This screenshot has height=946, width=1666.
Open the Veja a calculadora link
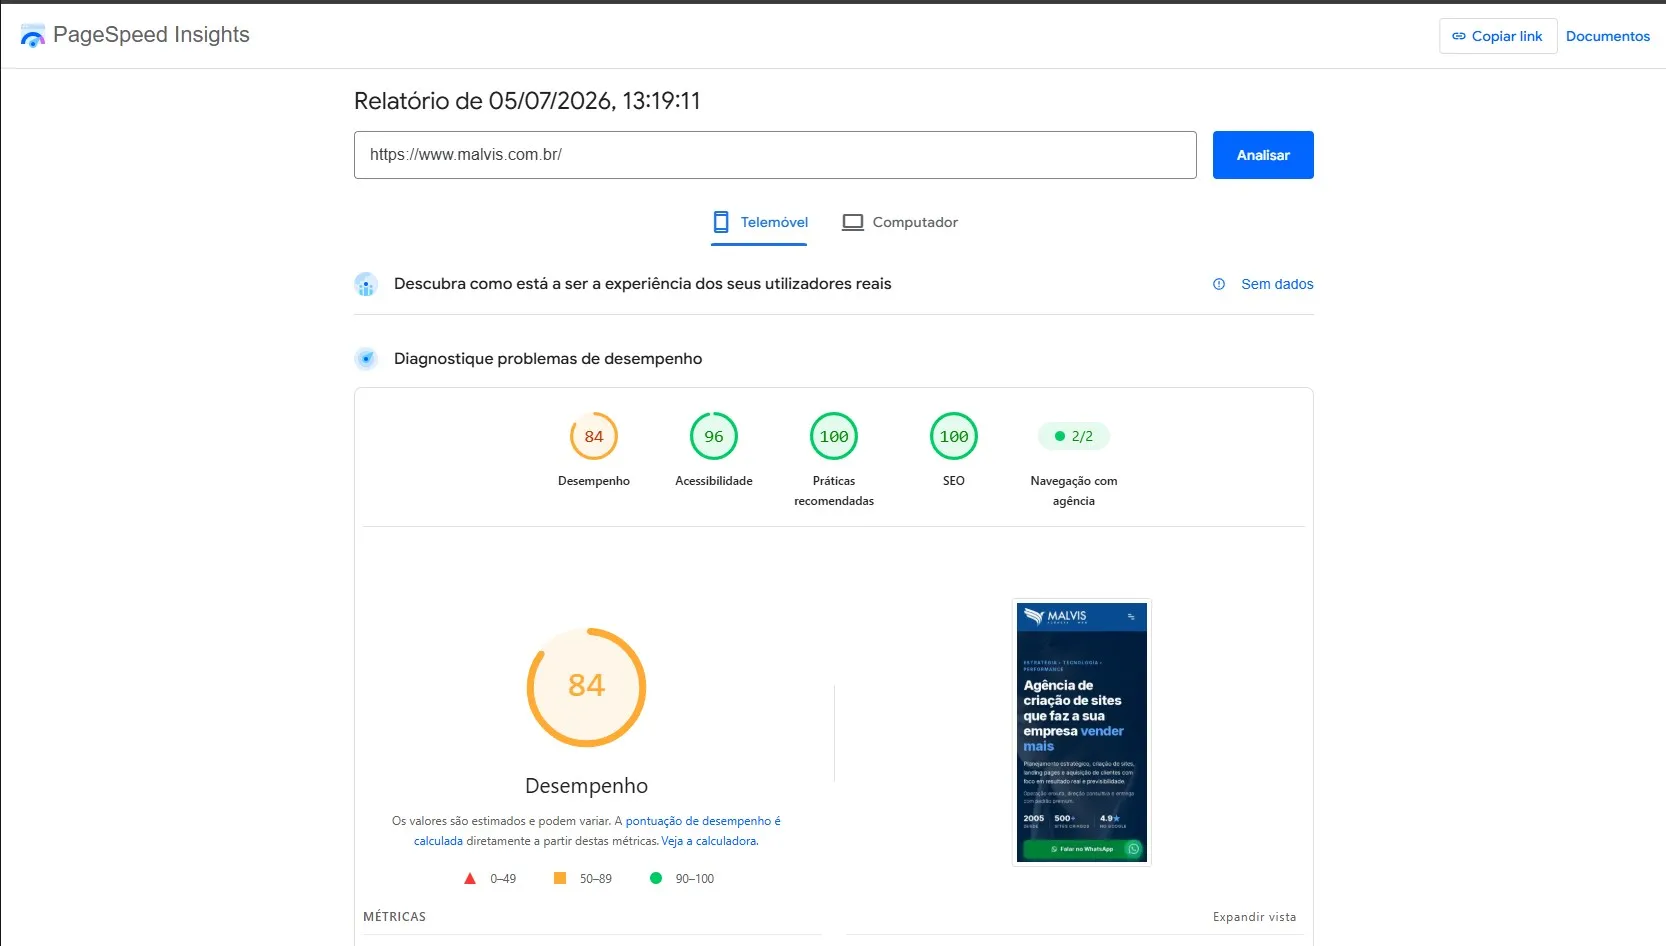(x=710, y=841)
